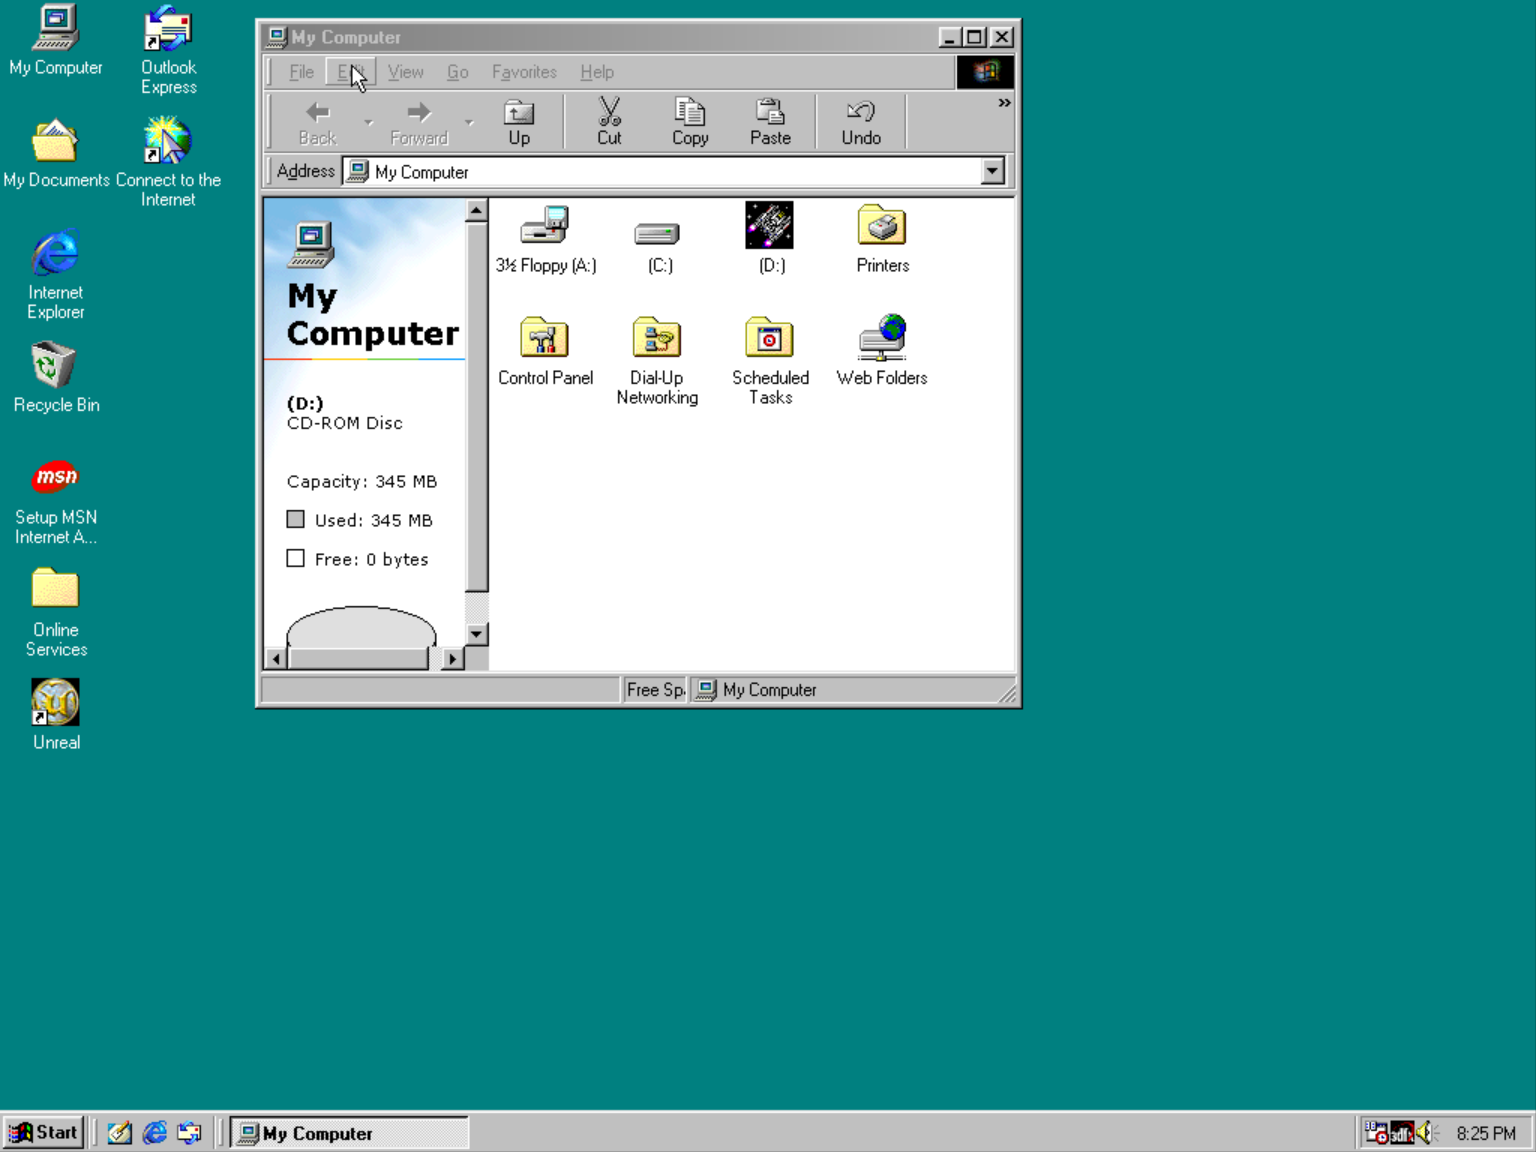Show more toolbar buttons via chevron

(1004, 103)
